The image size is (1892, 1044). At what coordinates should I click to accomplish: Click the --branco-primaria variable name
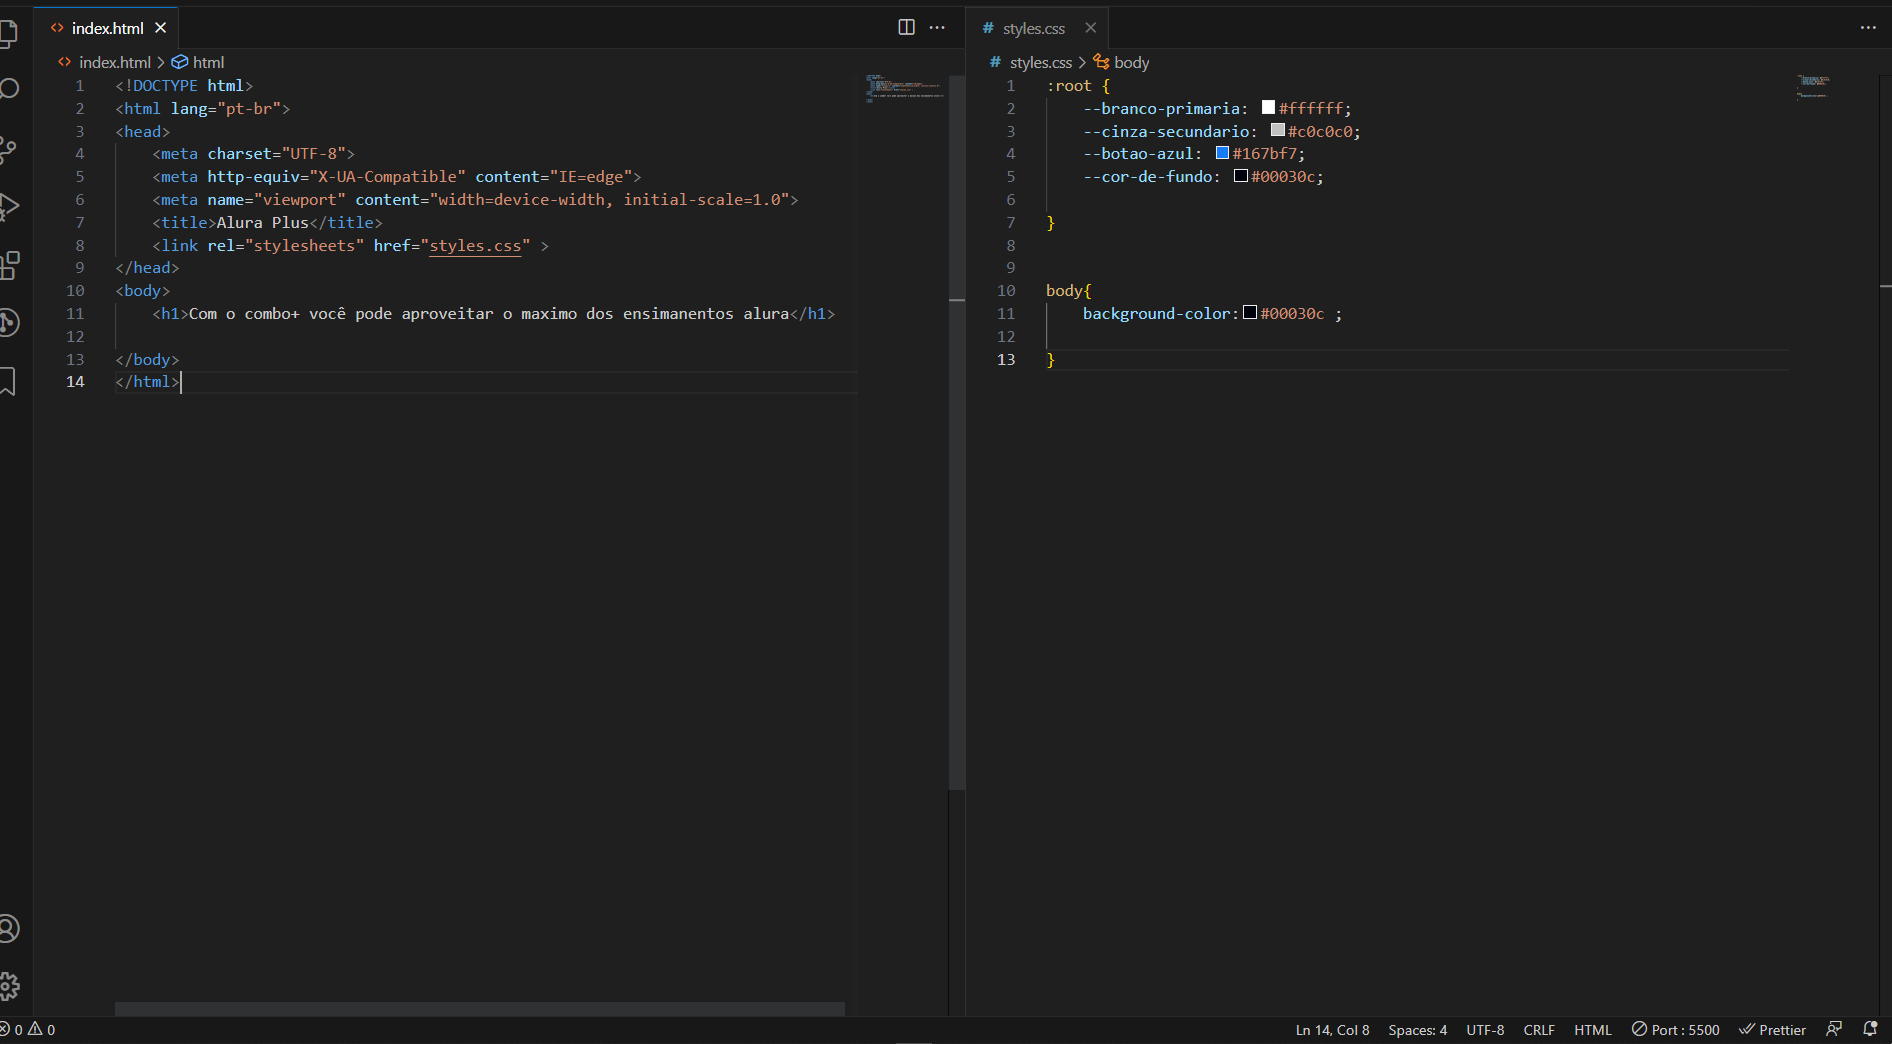pyautogui.click(x=1161, y=109)
